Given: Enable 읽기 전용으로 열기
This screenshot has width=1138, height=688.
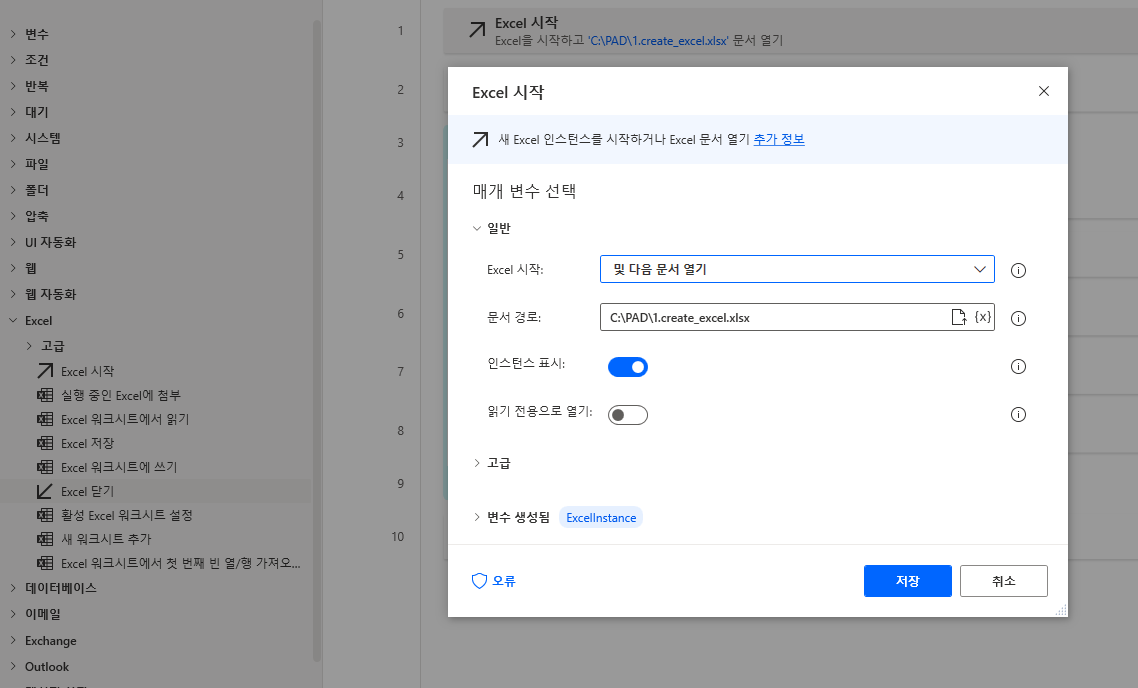Looking at the screenshot, I should [627, 414].
